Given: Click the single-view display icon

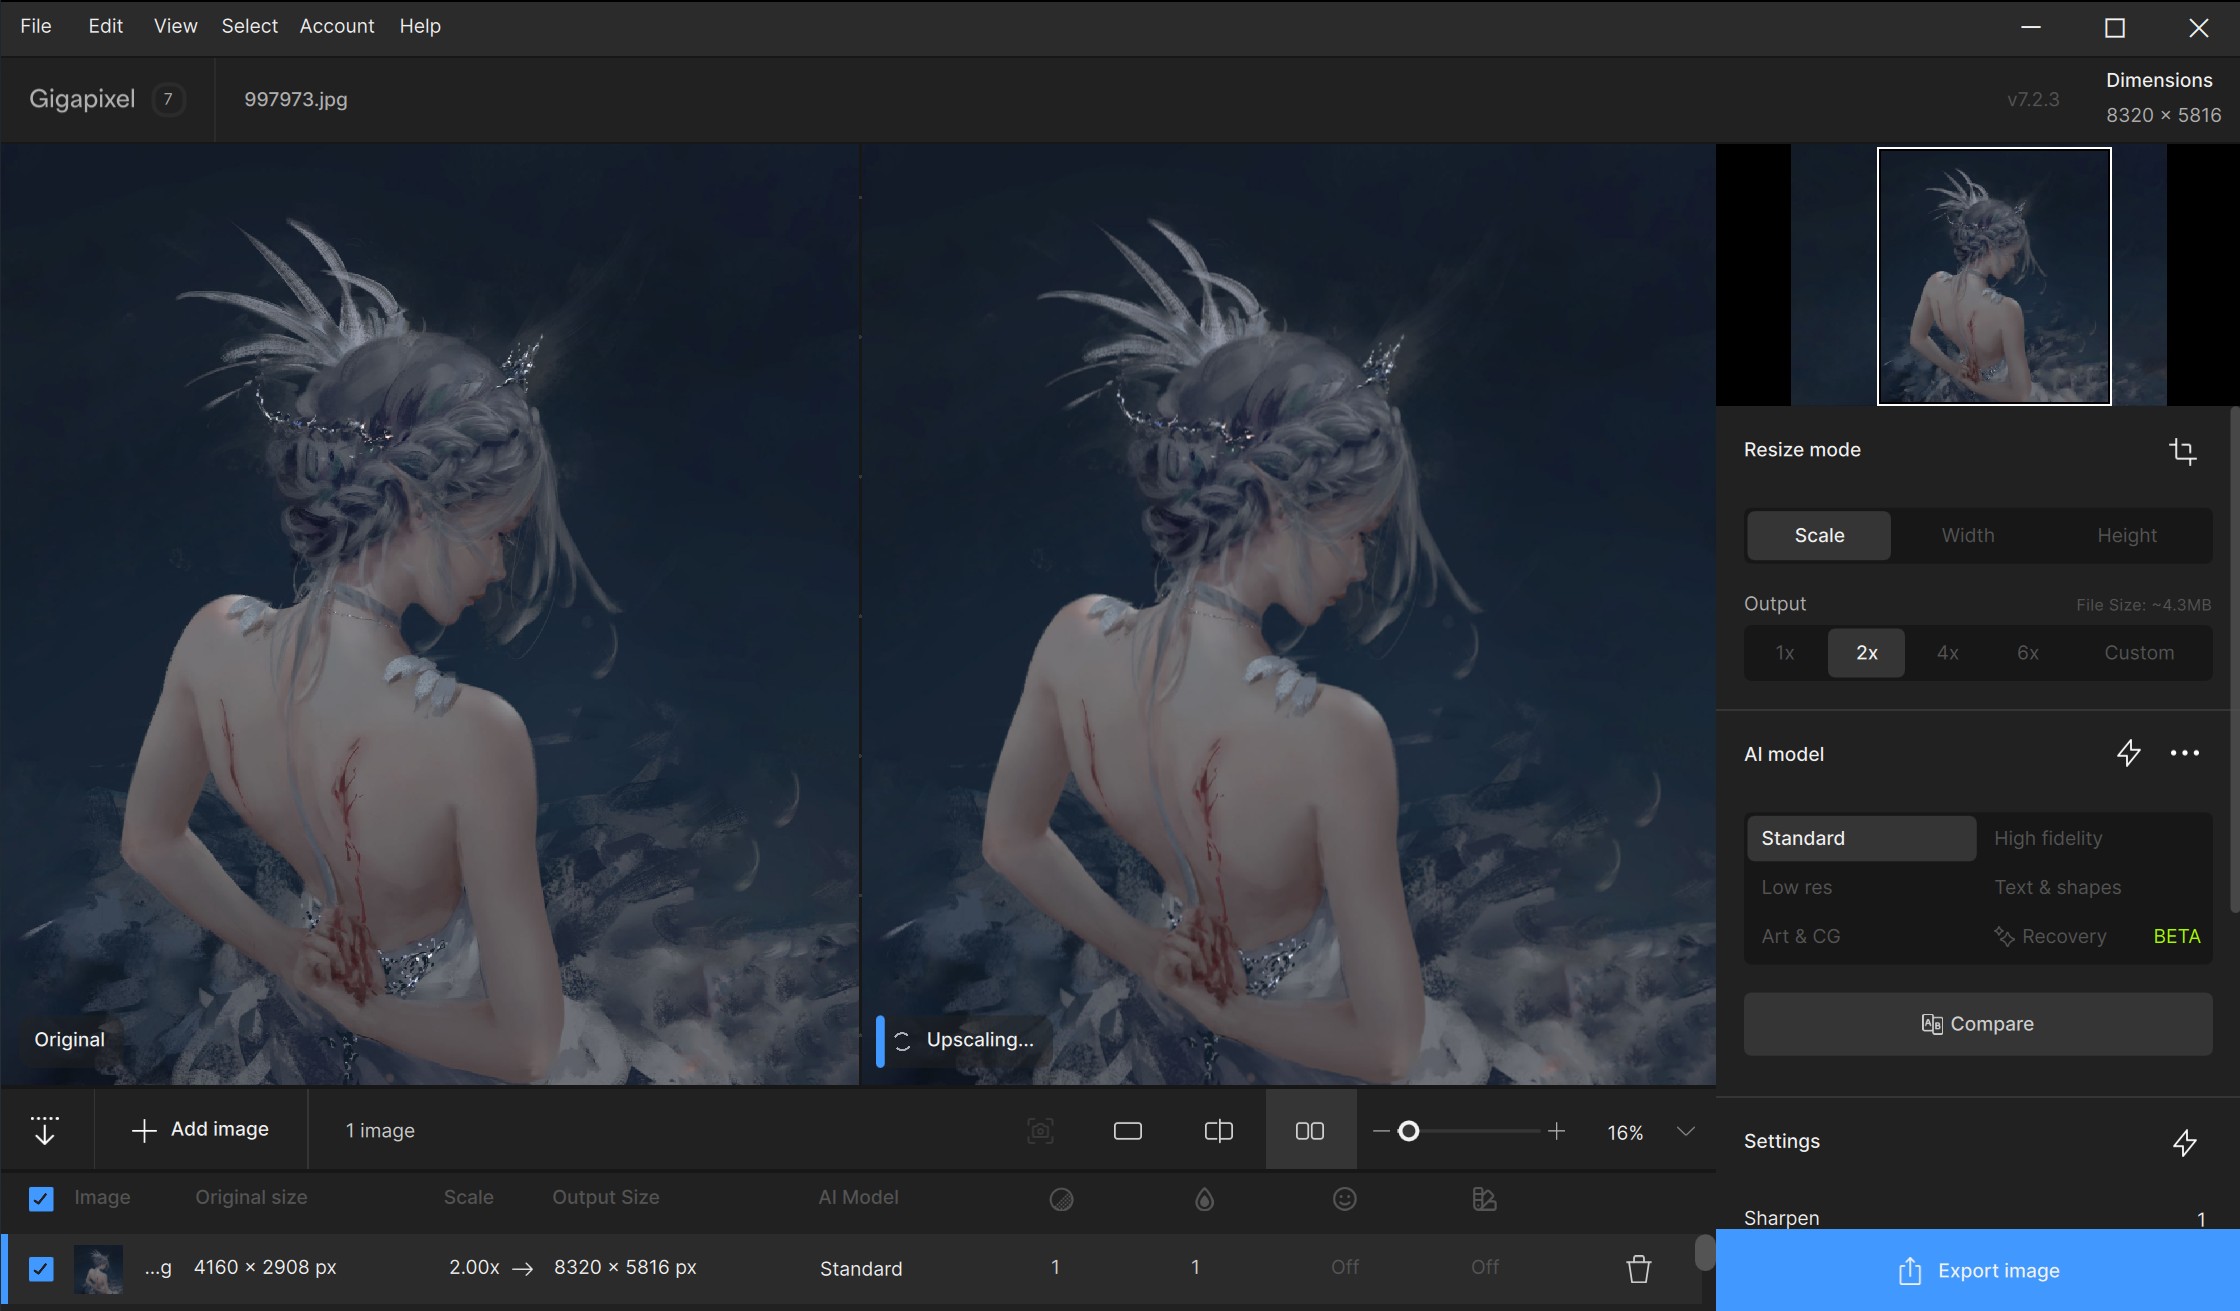Looking at the screenshot, I should point(1128,1130).
